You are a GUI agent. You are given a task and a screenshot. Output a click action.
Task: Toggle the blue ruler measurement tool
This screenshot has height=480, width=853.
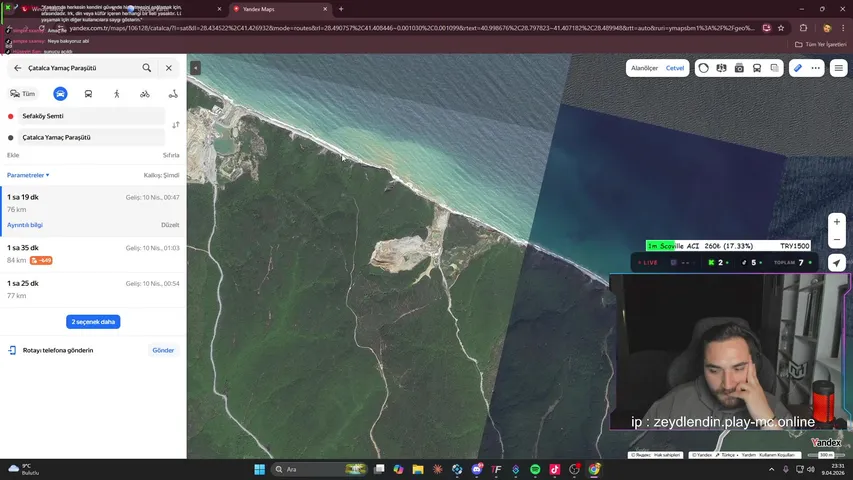pyautogui.click(x=798, y=68)
